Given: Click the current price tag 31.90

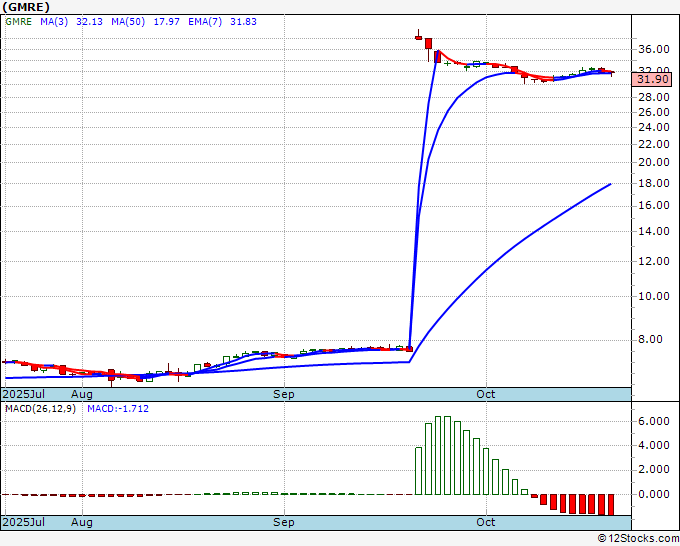Looking at the screenshot, I should click(x=652, y=79).
